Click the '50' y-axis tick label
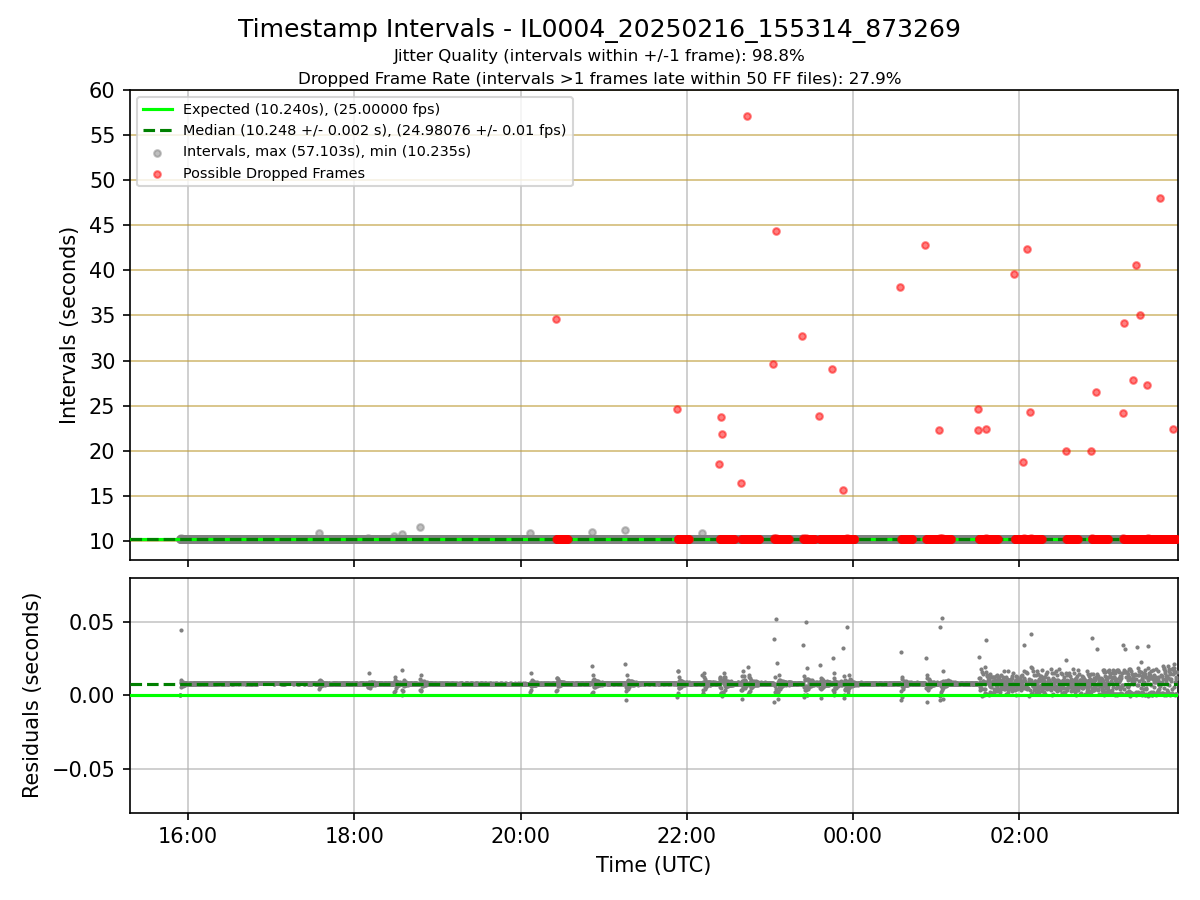 click(104, 180)
